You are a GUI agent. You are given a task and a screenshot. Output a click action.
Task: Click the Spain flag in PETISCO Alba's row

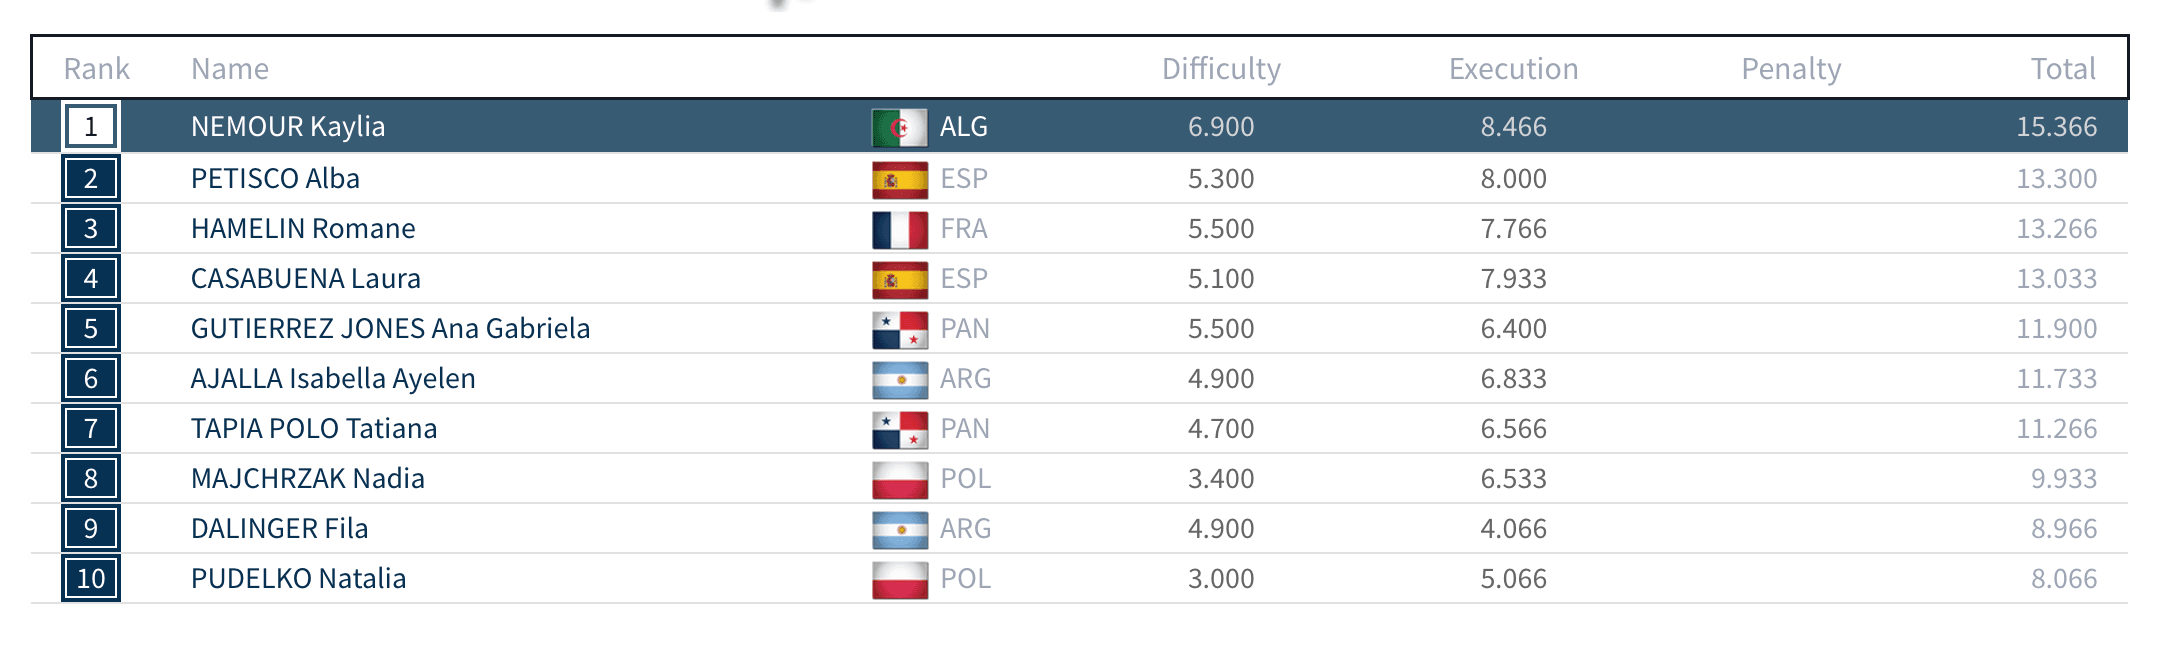pos(900,179)
